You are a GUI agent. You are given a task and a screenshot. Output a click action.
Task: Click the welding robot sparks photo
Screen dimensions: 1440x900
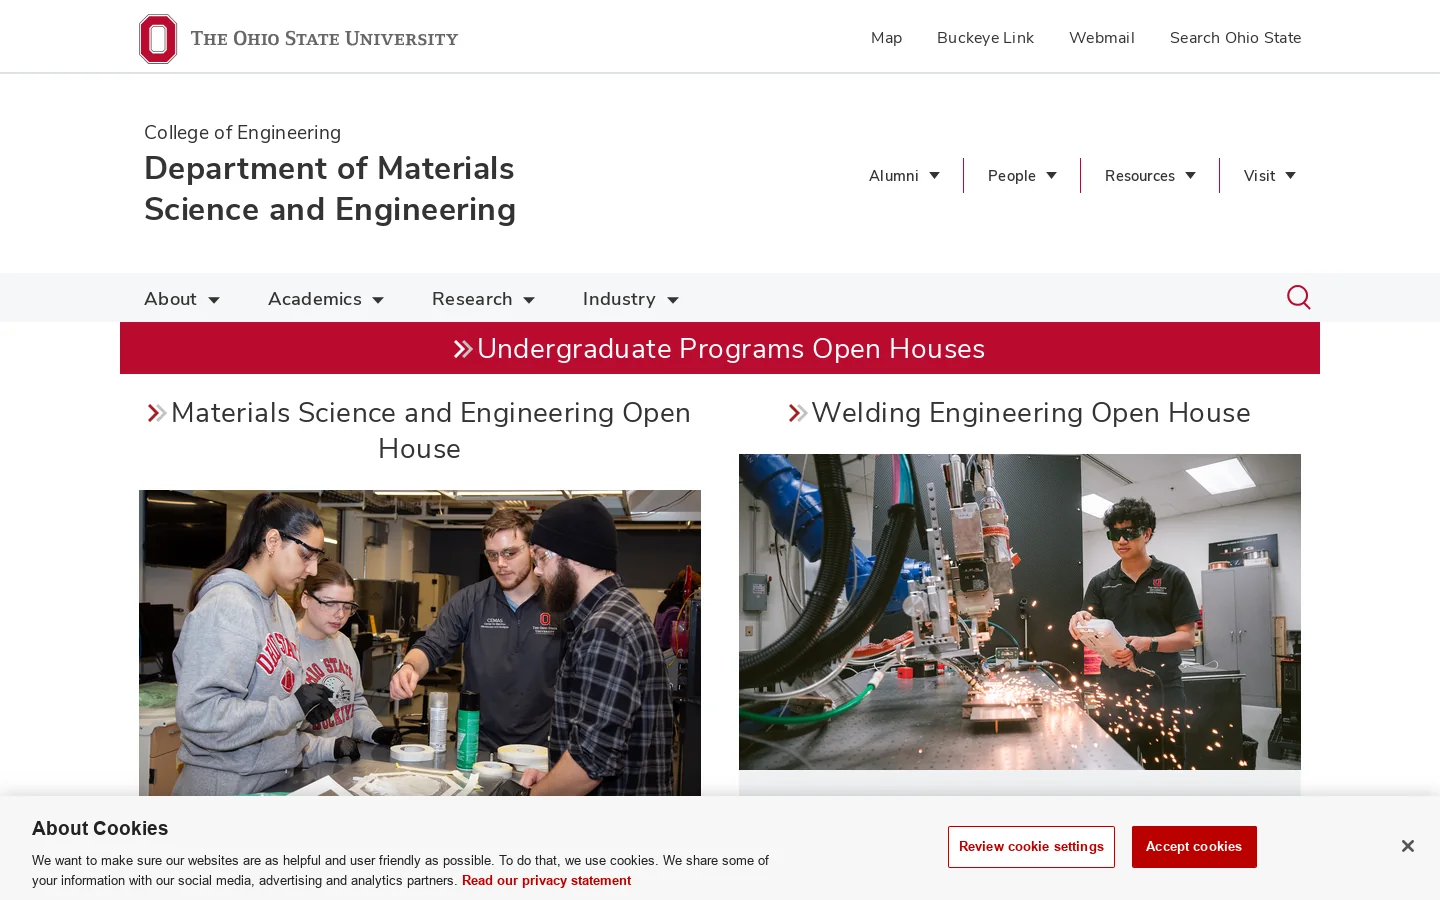(1020, 612)
